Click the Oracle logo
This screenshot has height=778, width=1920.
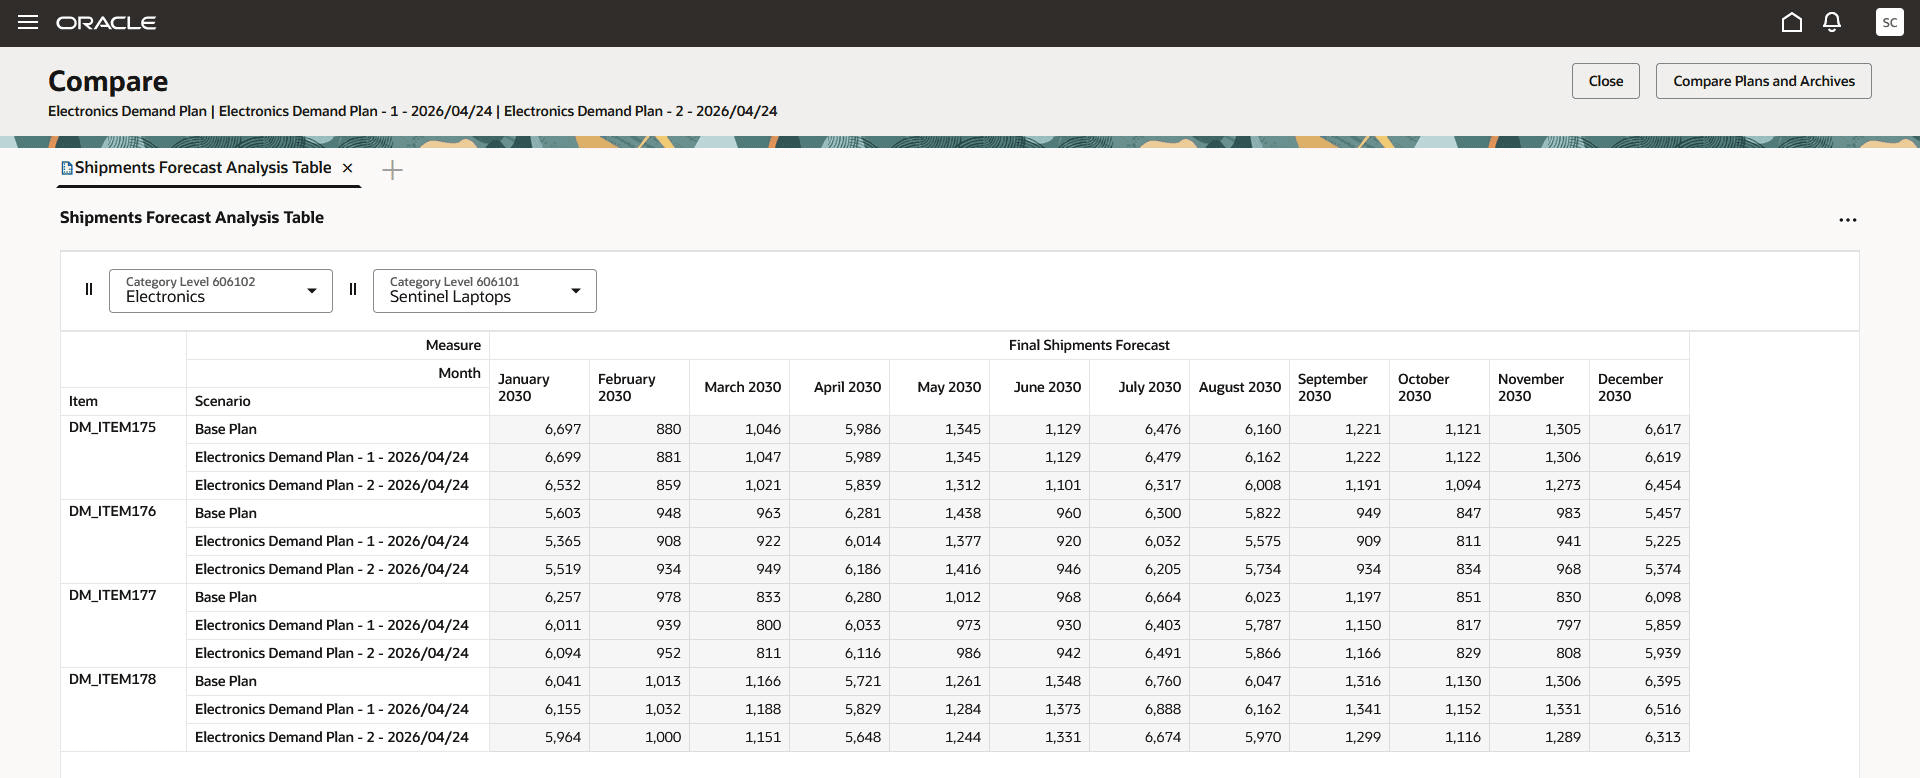[106, 23]
